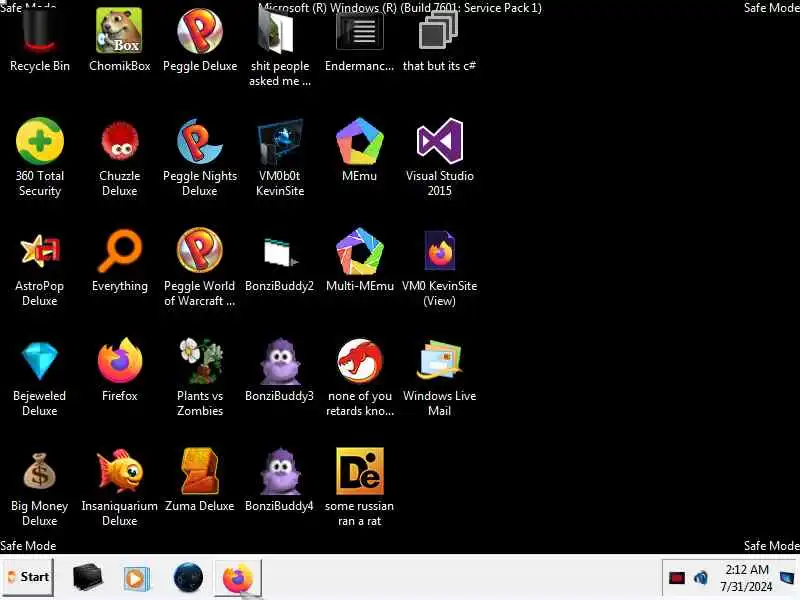This screenshot has width=800, height=600.
Task: Open the black folder taskbar icon
Action: click(88, 577)
